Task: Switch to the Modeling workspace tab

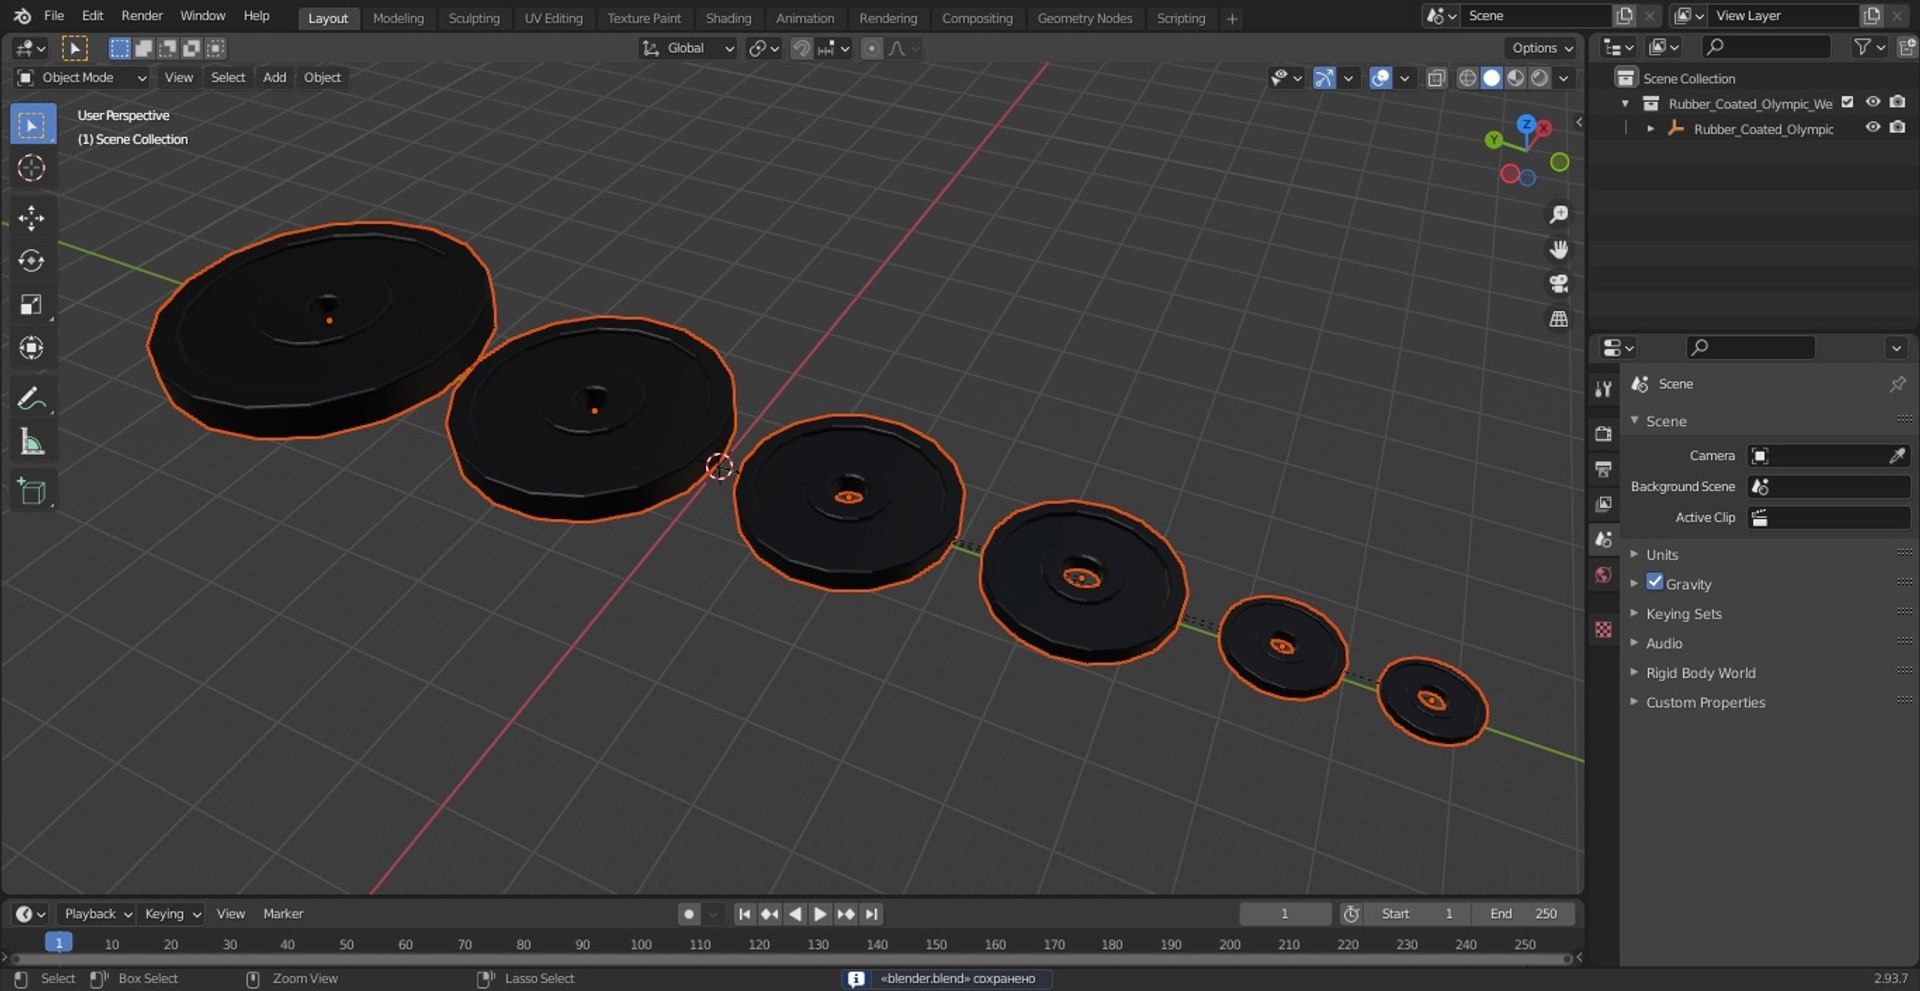Action: (398, 18)
